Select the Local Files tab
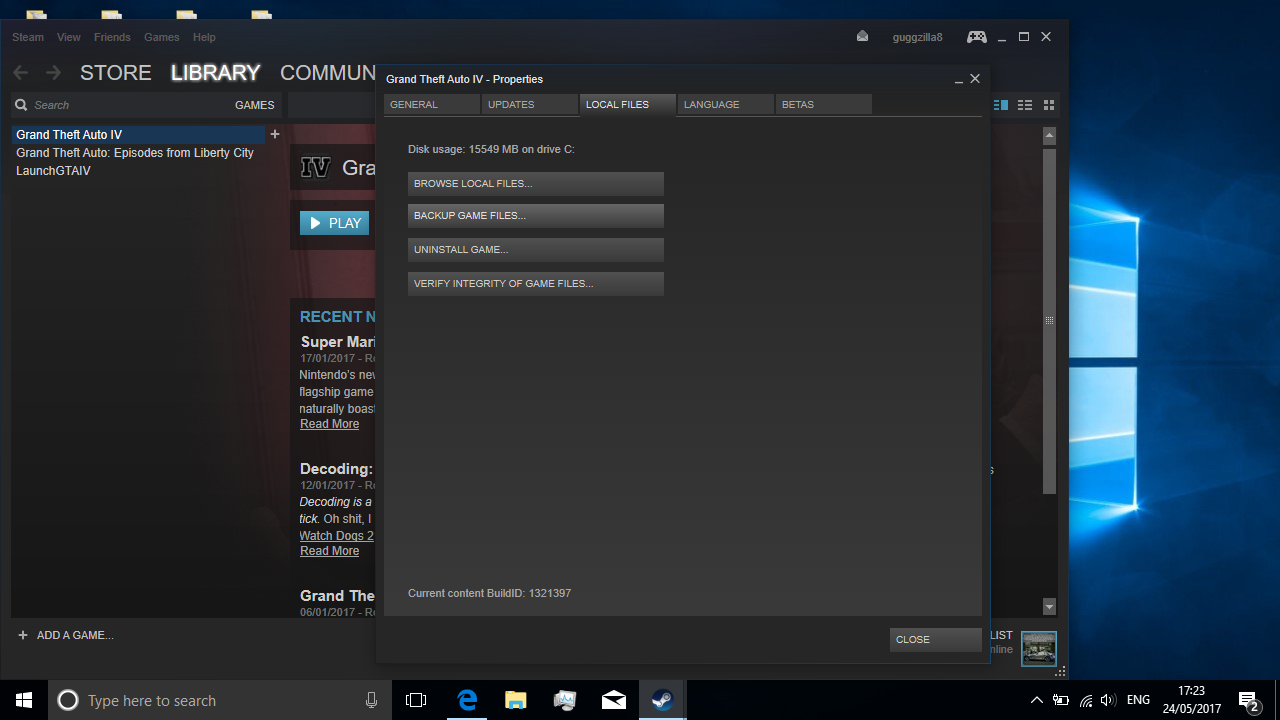This screenshot has height=720, width=1280. pyautogui.click(x=628, y=105)
